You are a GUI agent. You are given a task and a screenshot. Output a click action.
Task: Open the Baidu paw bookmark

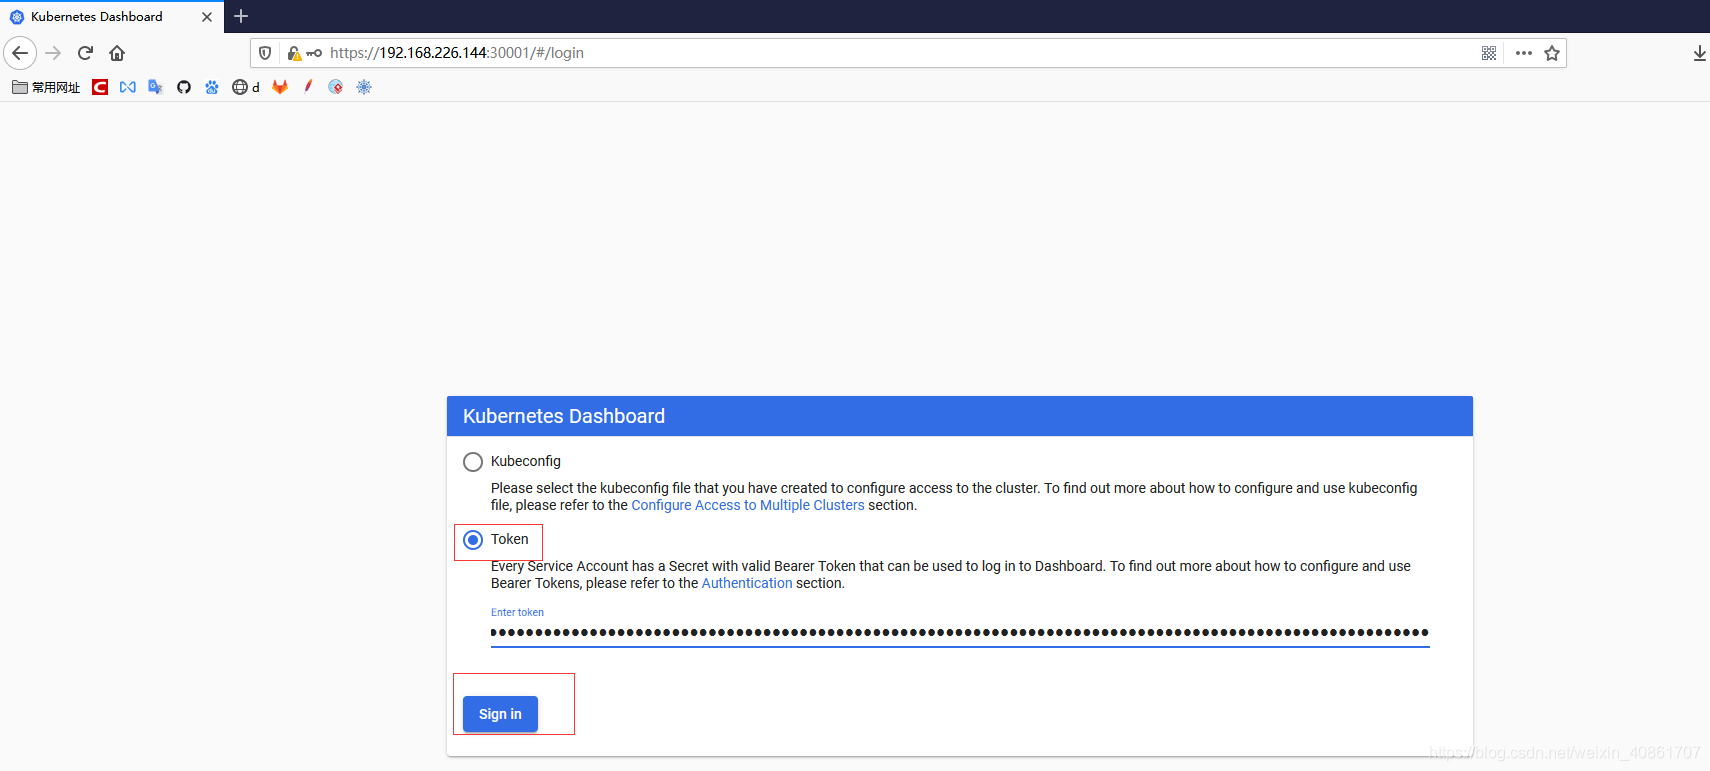(212, 87)
